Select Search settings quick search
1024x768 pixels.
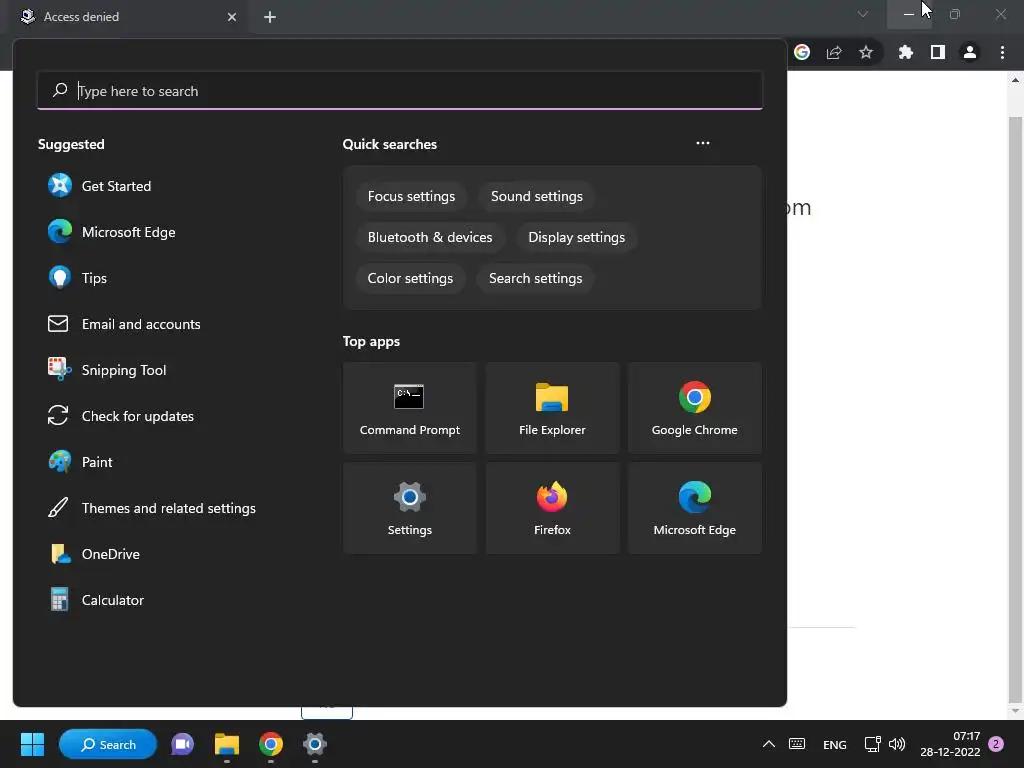[536, 278]
